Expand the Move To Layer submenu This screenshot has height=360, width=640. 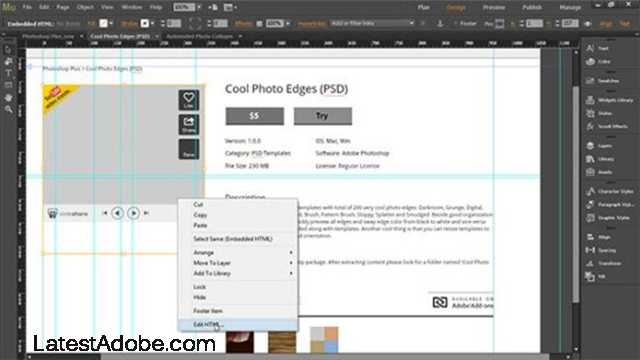click(x=238, y=263)
